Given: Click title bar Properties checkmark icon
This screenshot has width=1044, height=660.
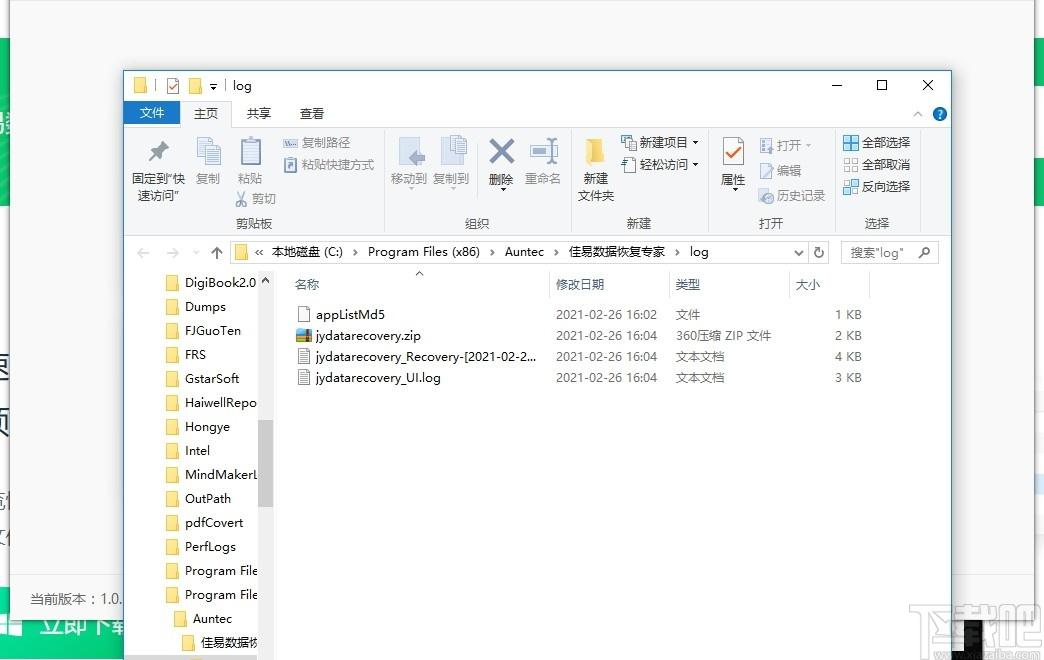Looking at the screenshot, I should point(173,85).
